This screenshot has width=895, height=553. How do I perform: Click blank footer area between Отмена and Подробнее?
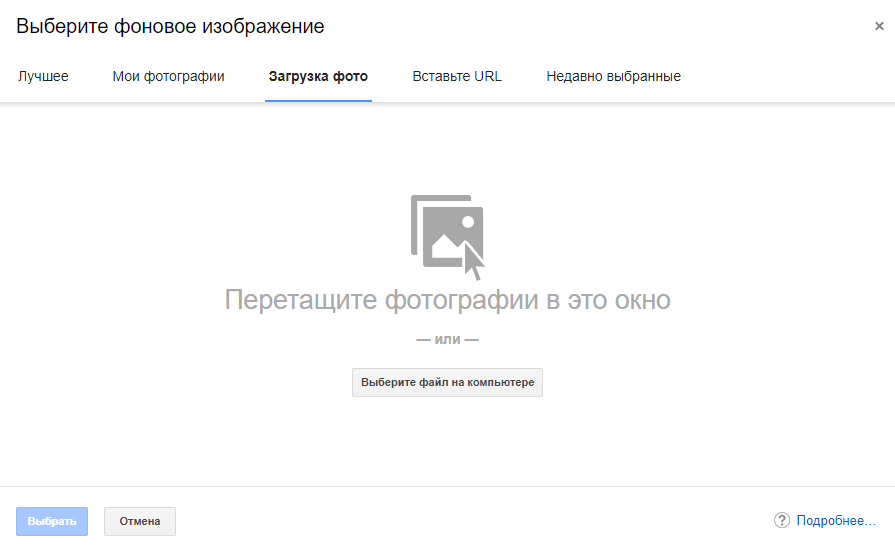470,521
